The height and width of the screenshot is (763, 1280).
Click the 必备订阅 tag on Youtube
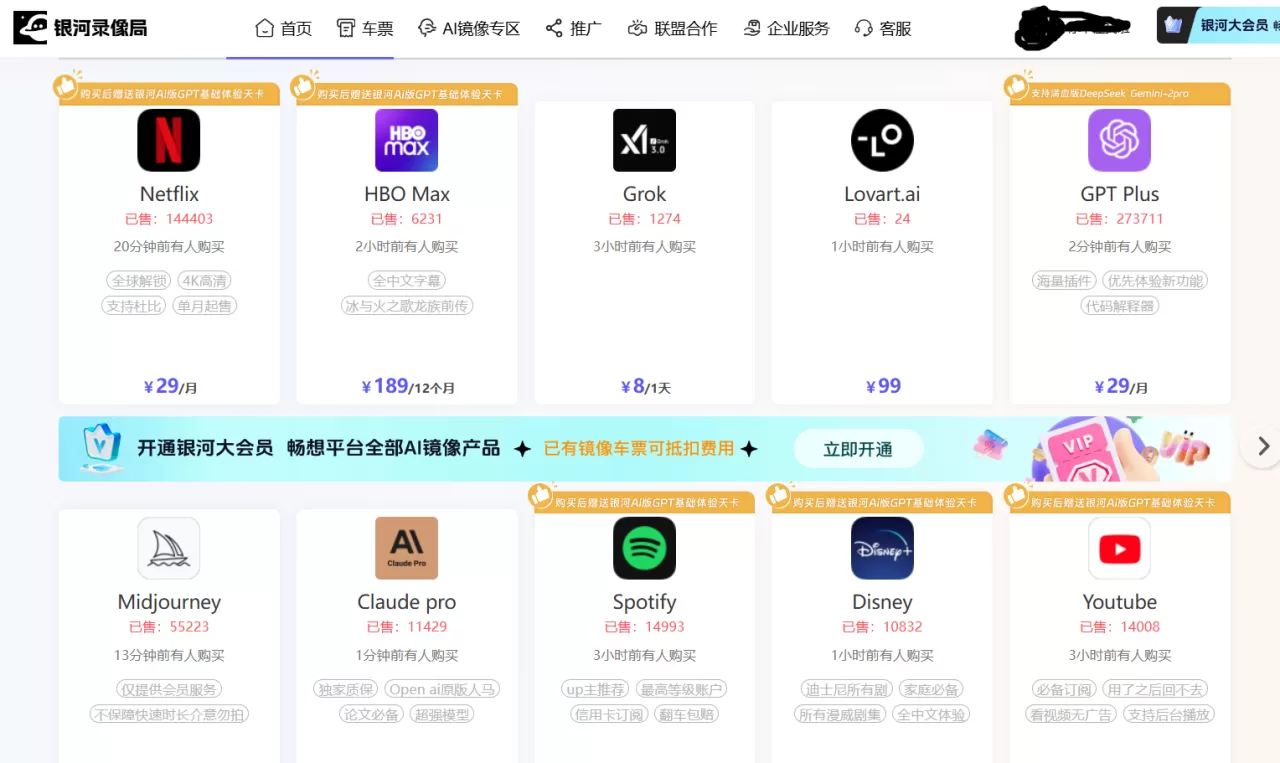click(1064, 689)
